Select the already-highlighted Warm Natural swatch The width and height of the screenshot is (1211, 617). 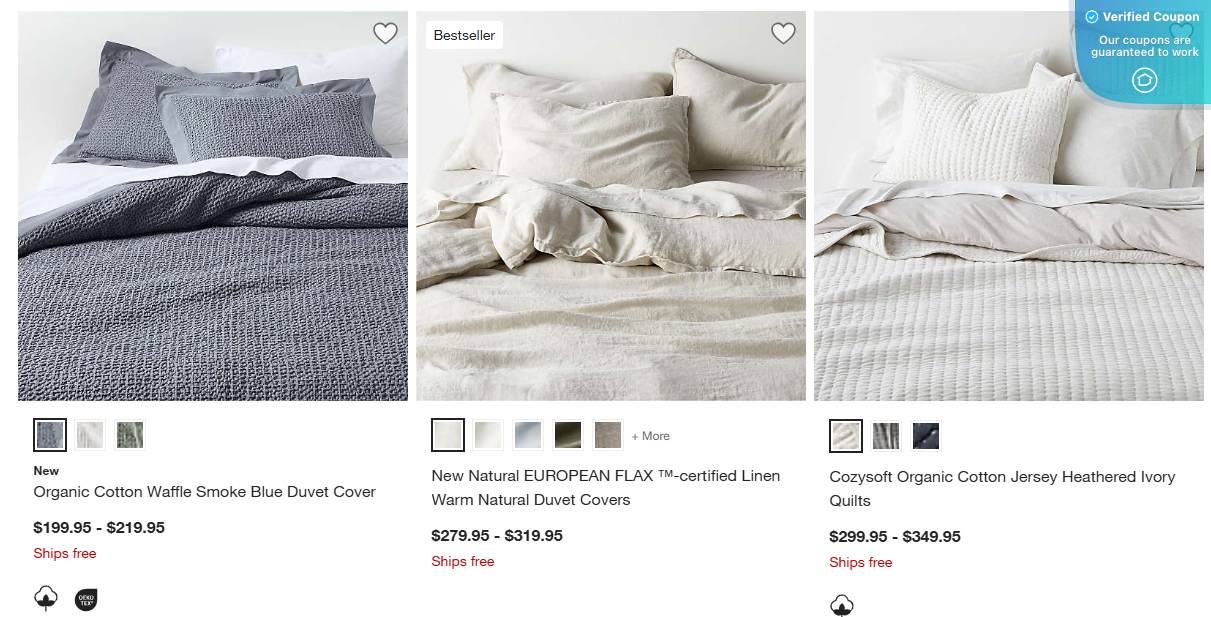(447, 434)
